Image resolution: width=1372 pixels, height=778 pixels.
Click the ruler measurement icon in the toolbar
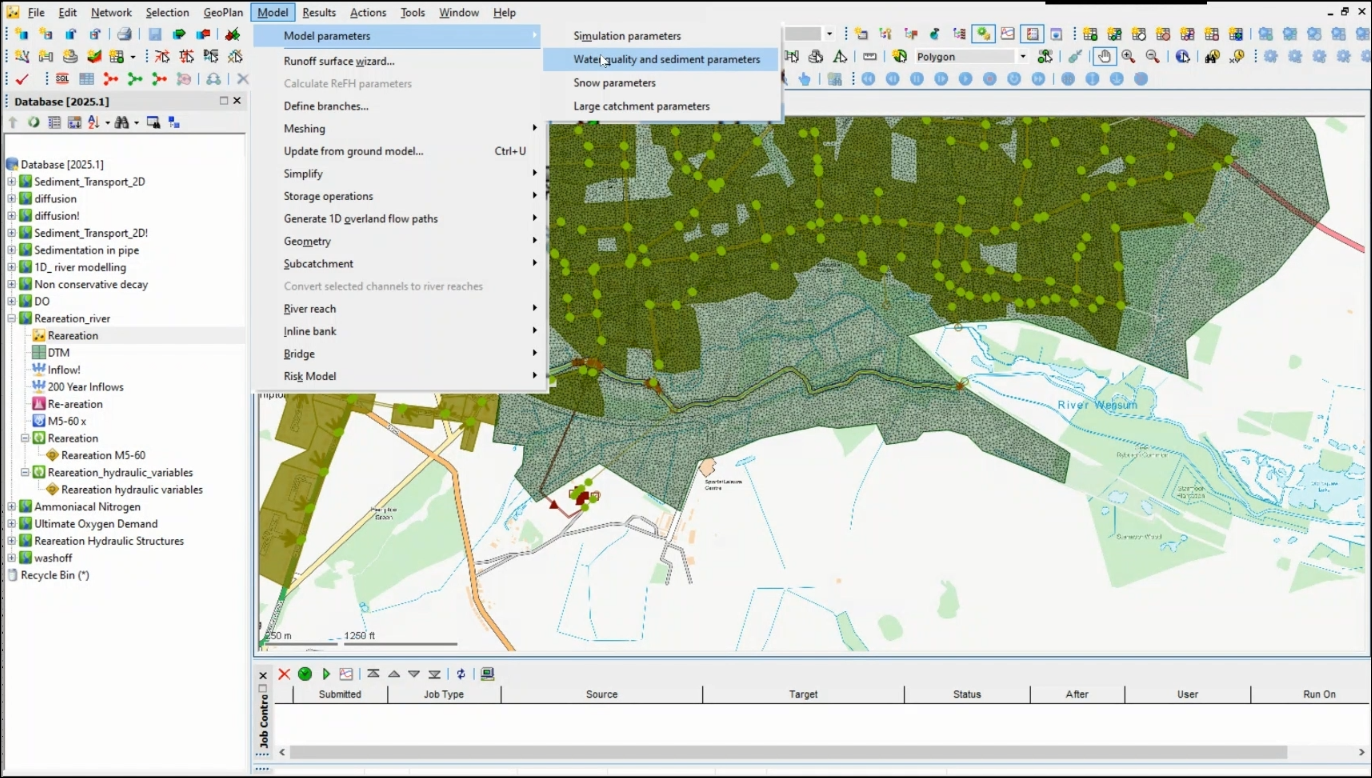point(870,57)
